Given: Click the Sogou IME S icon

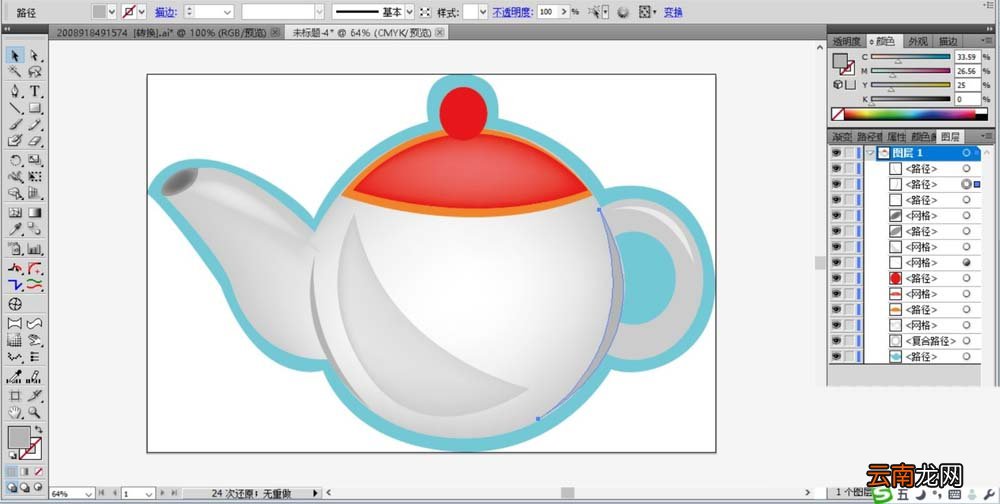Looking at the screenshot, I should coord(883,494).
